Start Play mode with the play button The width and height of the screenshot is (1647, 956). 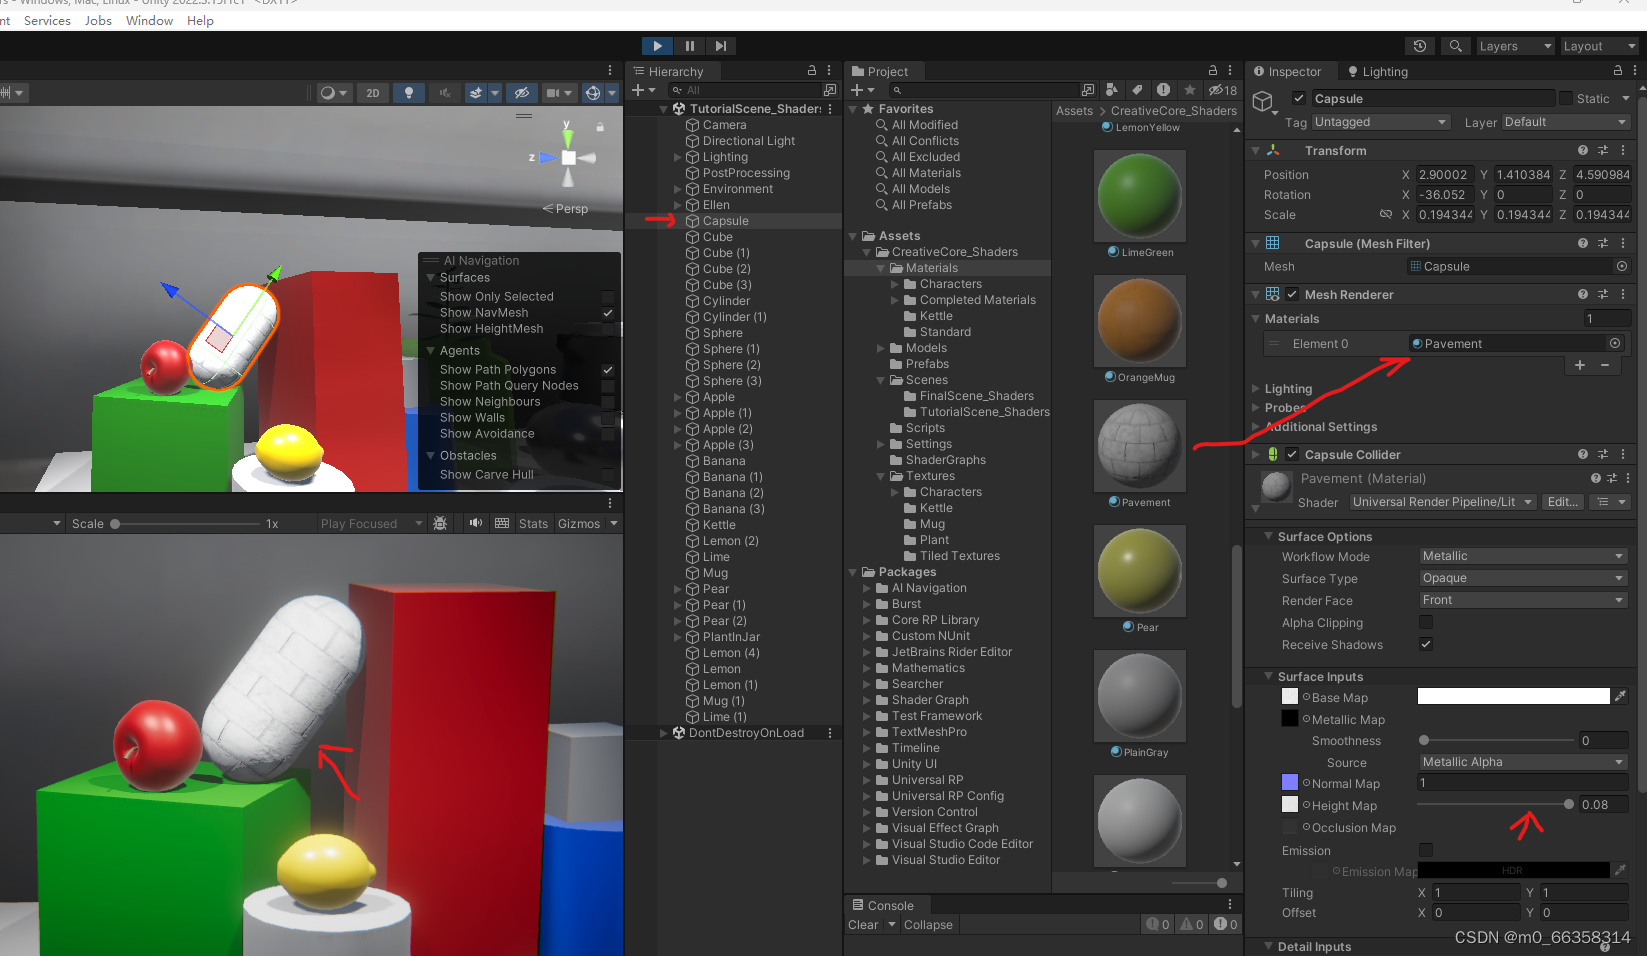click(x=657, y=46)
